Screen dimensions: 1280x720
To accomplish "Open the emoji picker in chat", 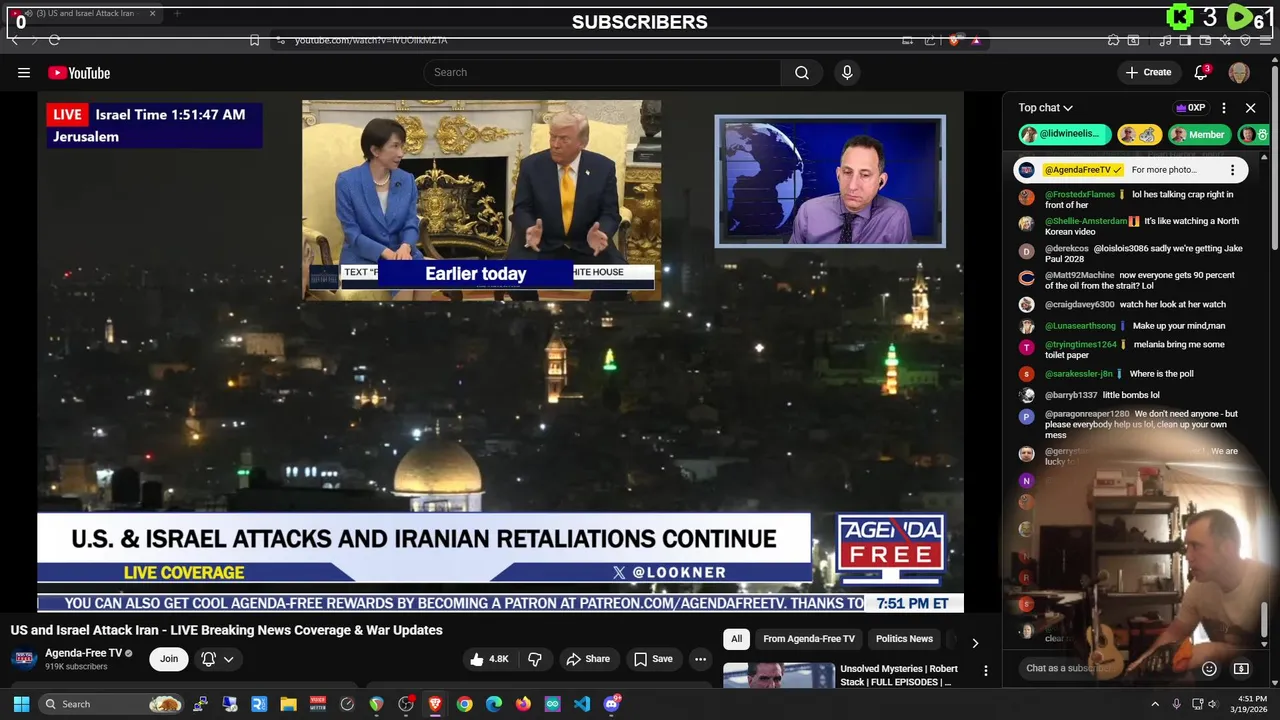I will click(1209, 668).
